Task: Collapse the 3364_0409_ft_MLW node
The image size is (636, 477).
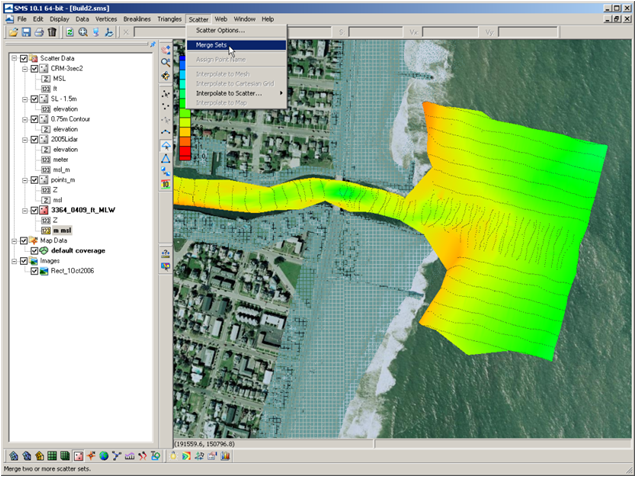Action: tap(25, 210)
